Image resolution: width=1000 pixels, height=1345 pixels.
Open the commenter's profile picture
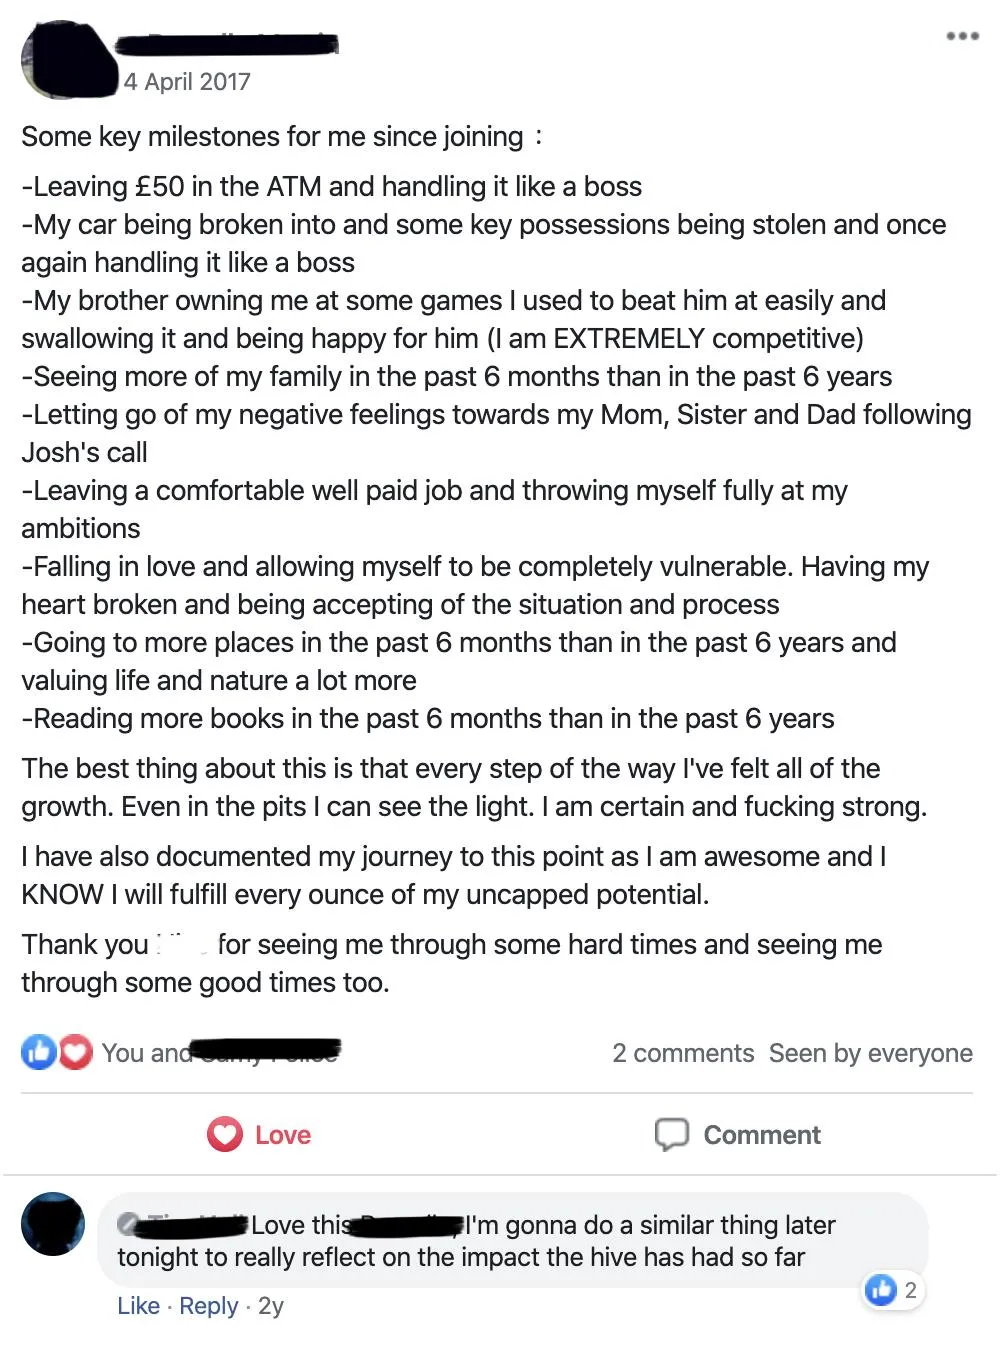coord(53,1223)
